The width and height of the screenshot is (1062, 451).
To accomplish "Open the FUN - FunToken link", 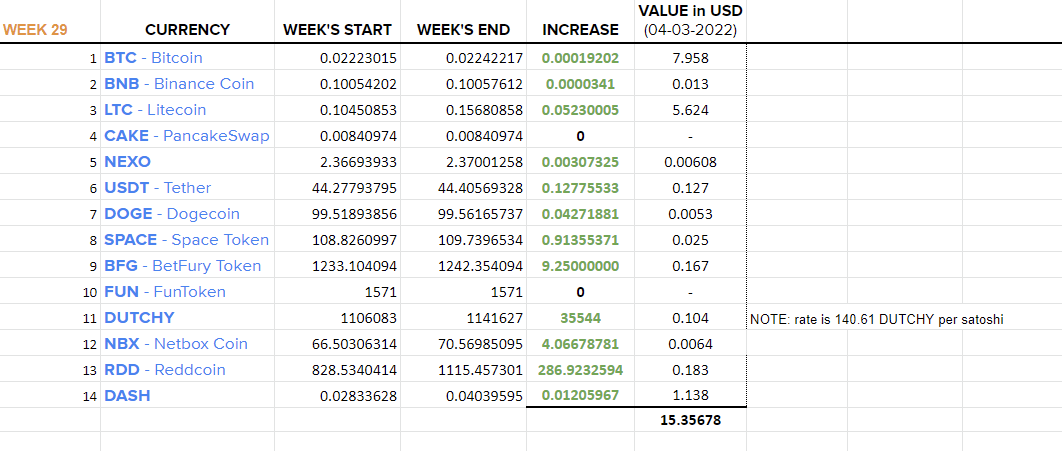I will point(165,292).
